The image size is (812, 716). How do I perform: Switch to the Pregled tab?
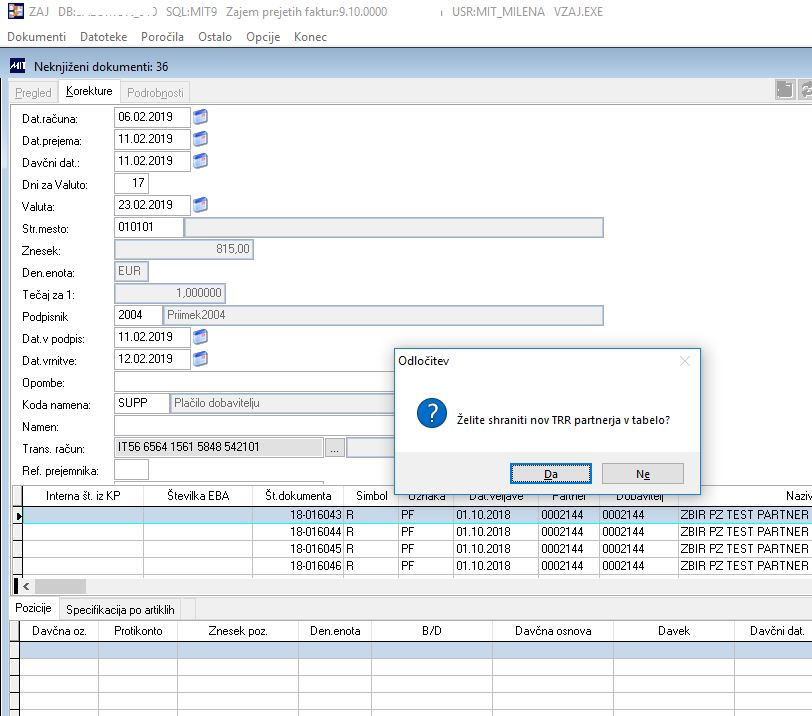coord(33,92)
